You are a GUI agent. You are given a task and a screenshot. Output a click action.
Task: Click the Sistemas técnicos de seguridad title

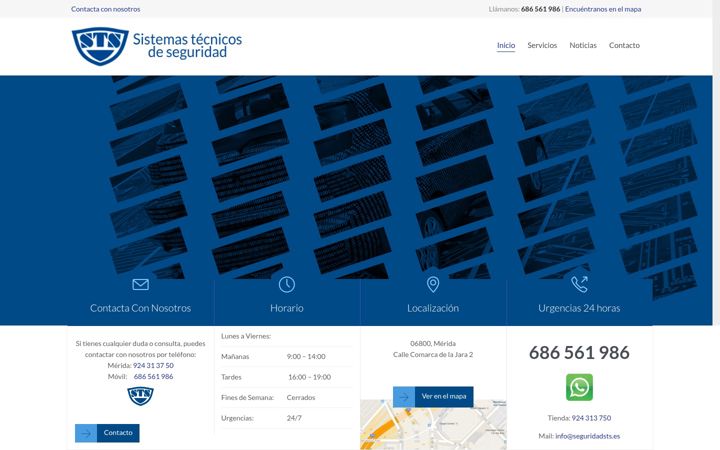[187, 45]
